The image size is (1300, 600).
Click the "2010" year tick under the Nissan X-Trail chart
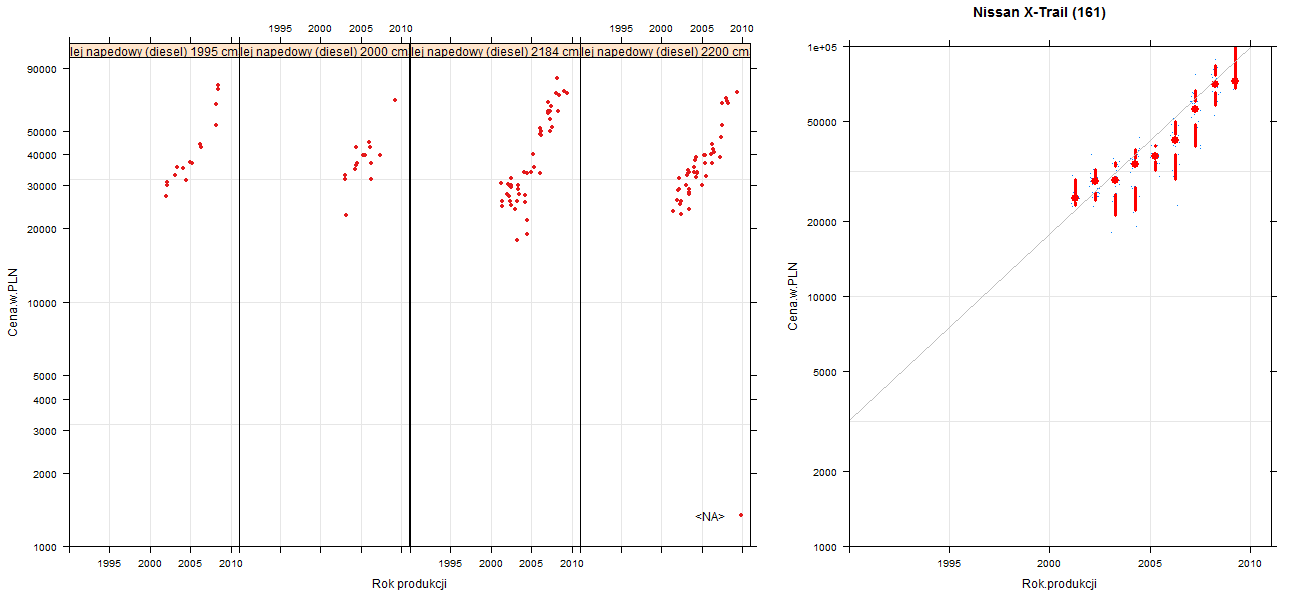1249,565
